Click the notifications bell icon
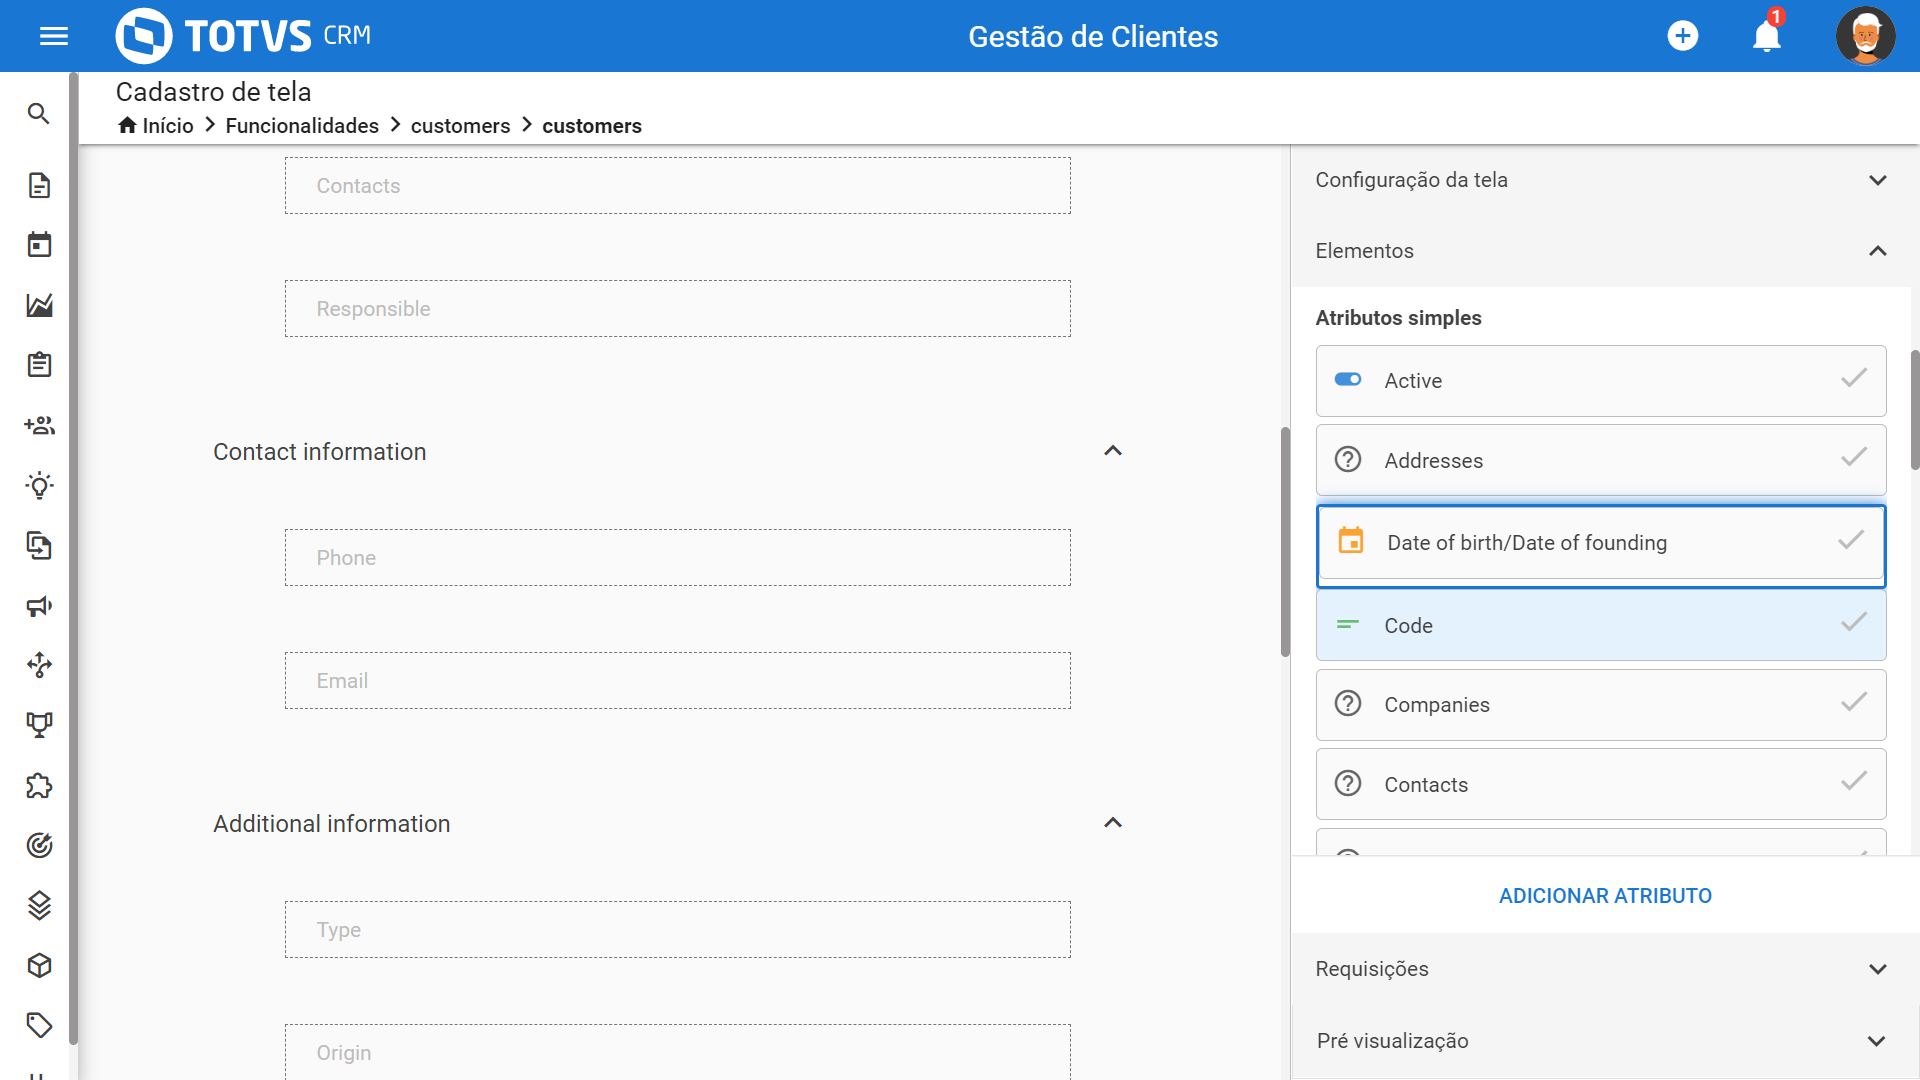 click(x=1766, y=36)
